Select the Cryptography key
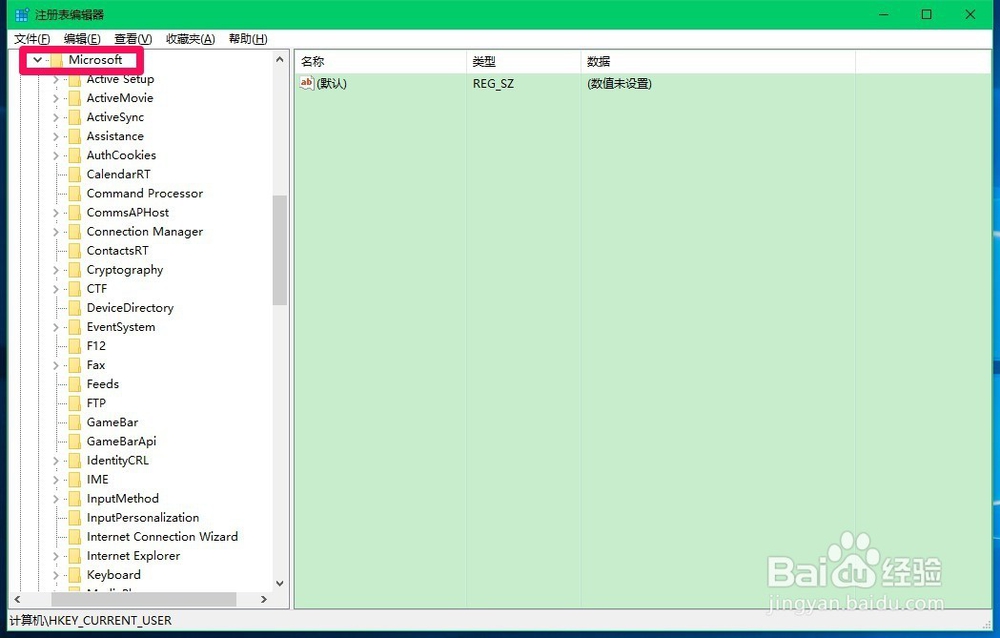 click(x=125, y=271)
